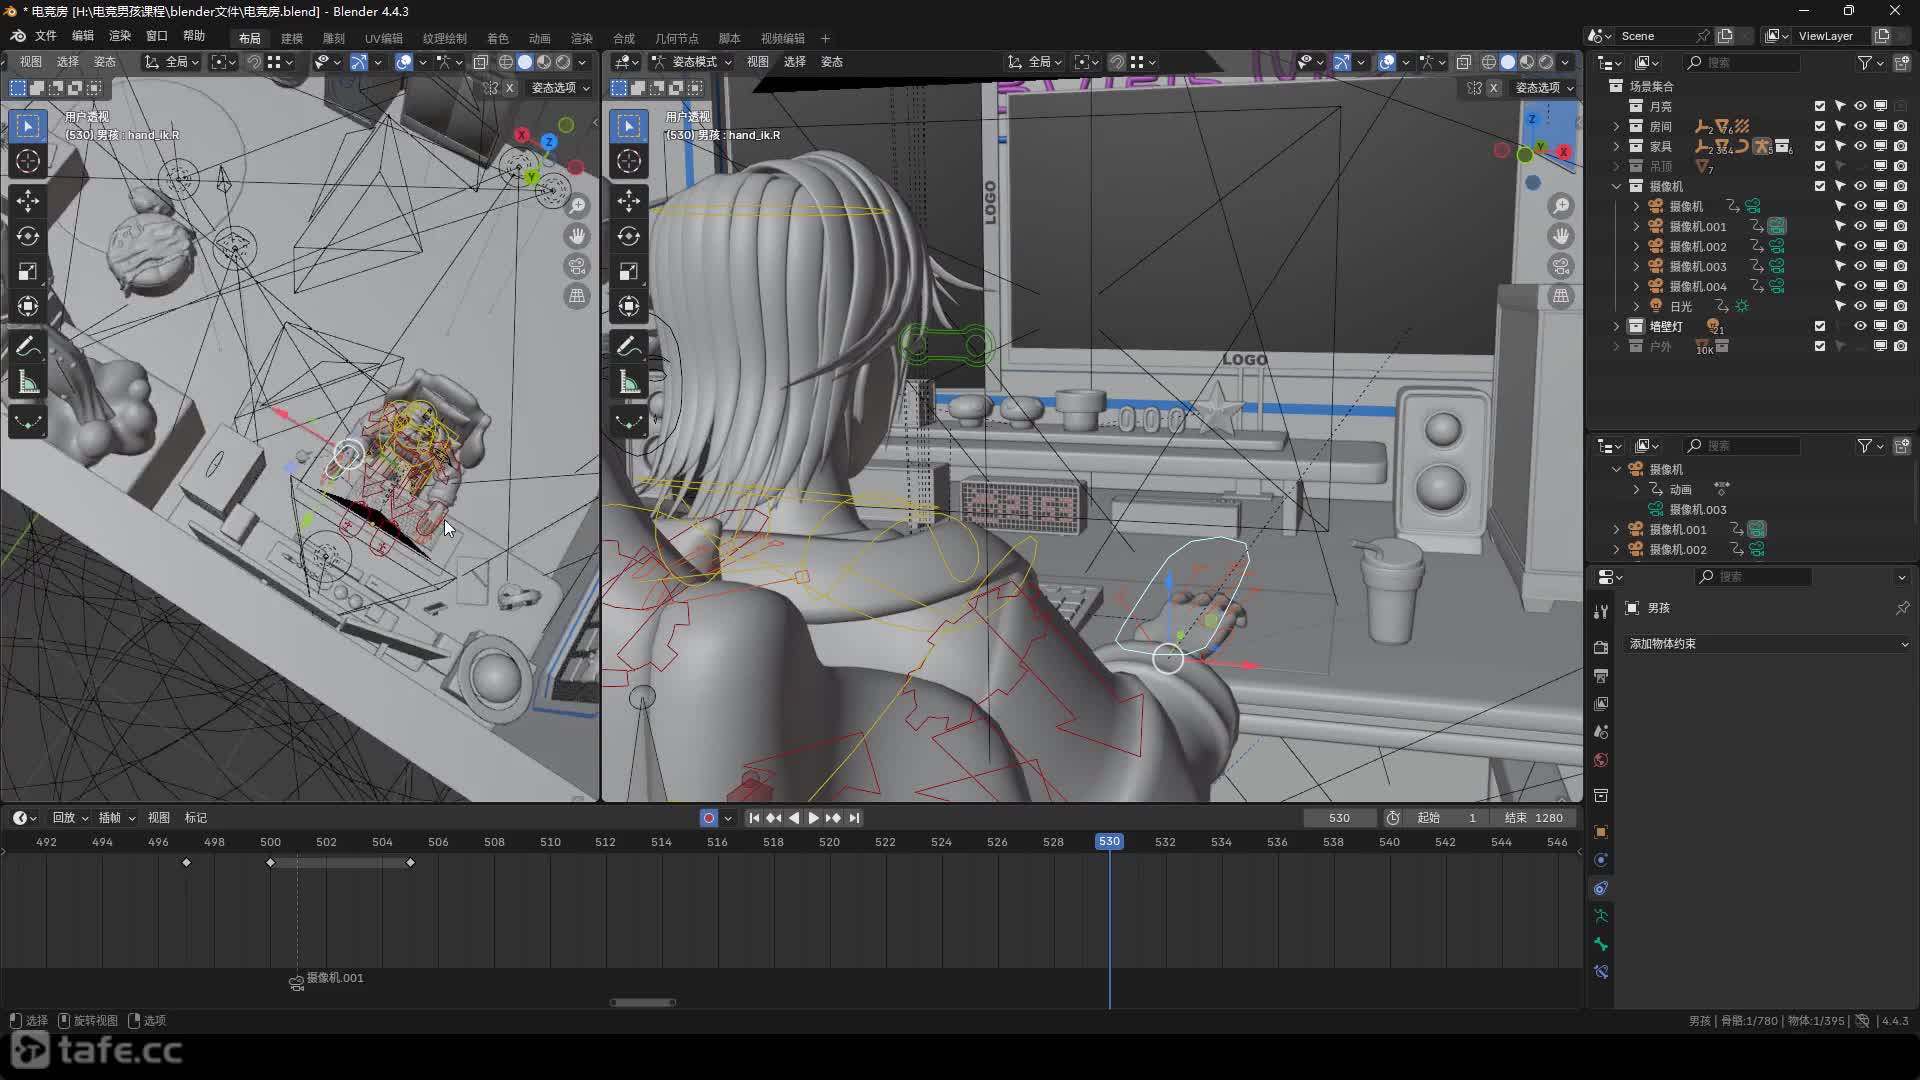Open the 渲染 menu in top bar
The width and height of the screenshot is (1920, 1080).
tap(120, 36)
